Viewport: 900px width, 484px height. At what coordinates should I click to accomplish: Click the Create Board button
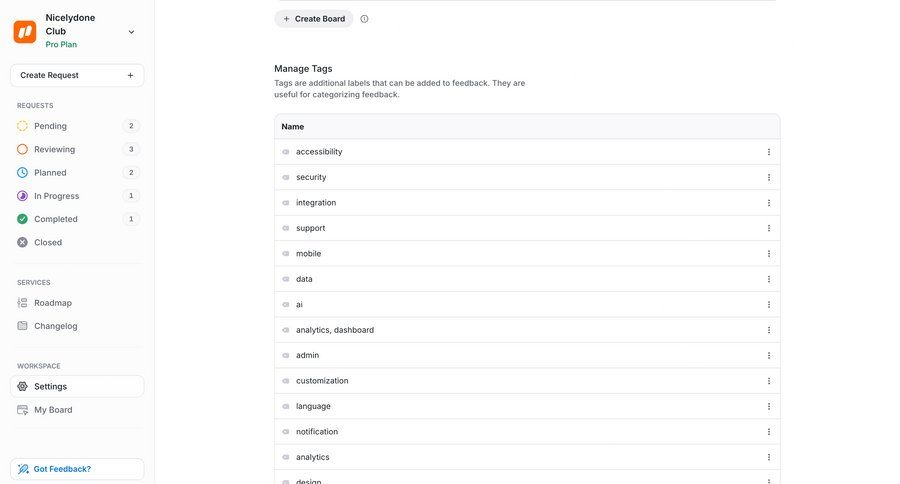tap(313, 19)
